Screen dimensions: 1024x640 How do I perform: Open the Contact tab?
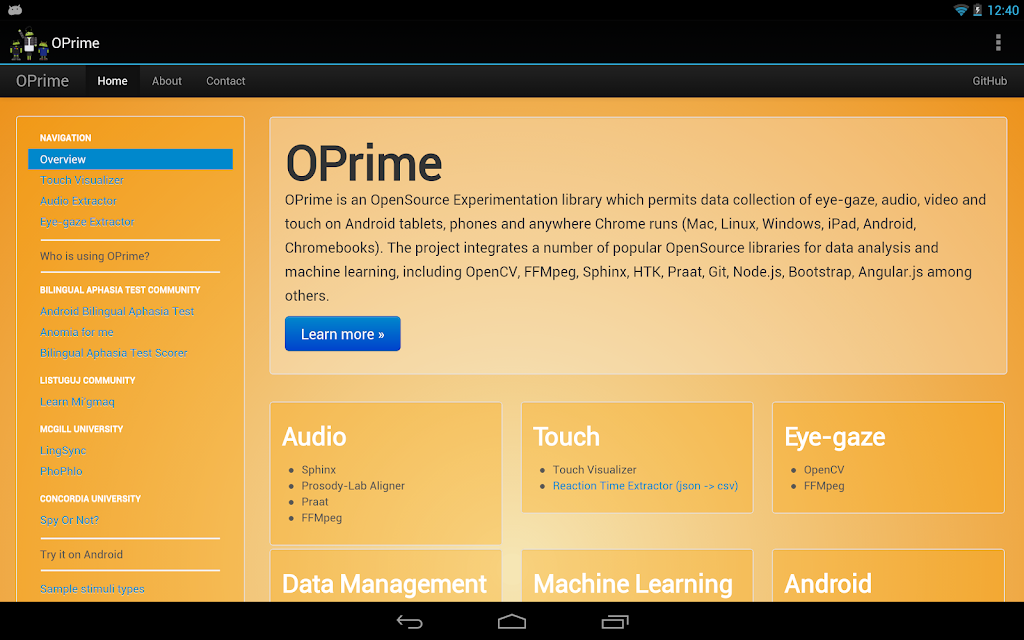click(225, 81)
